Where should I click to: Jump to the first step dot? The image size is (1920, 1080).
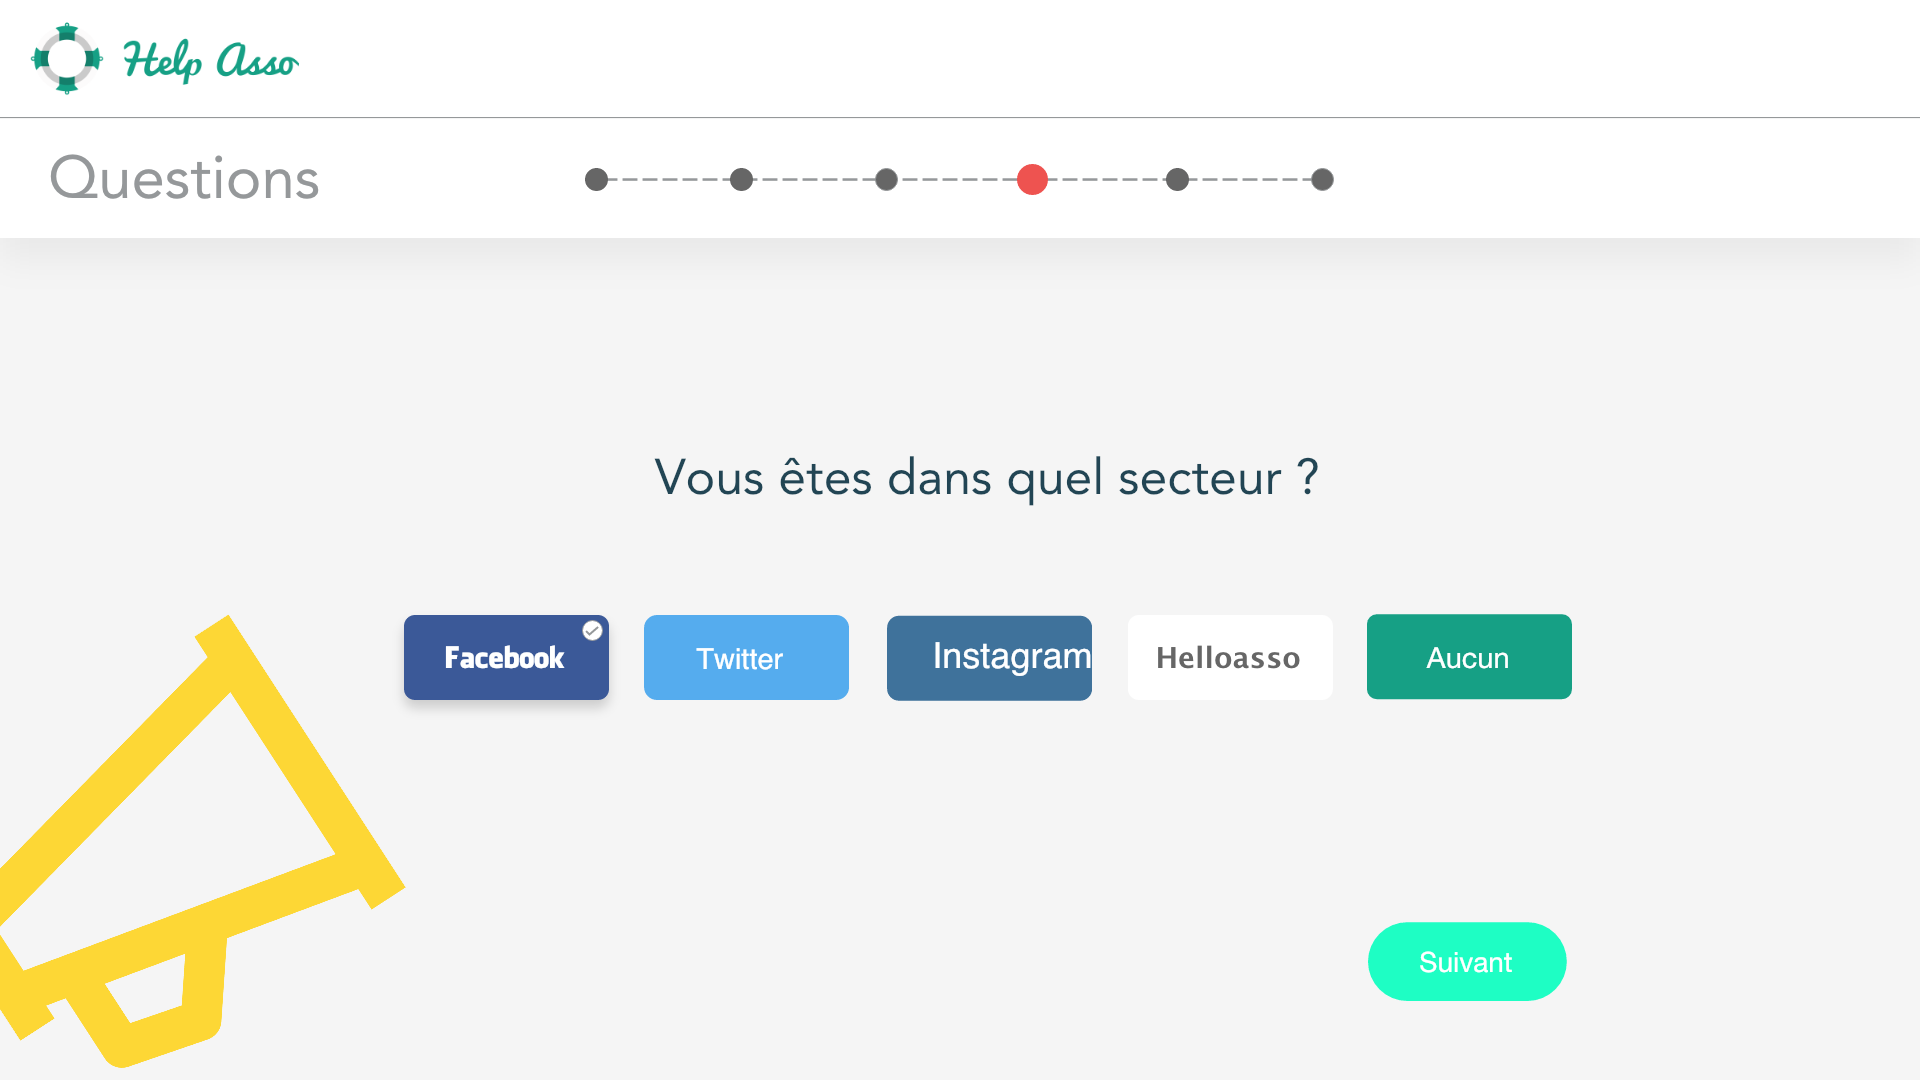[x=597, y=179]
